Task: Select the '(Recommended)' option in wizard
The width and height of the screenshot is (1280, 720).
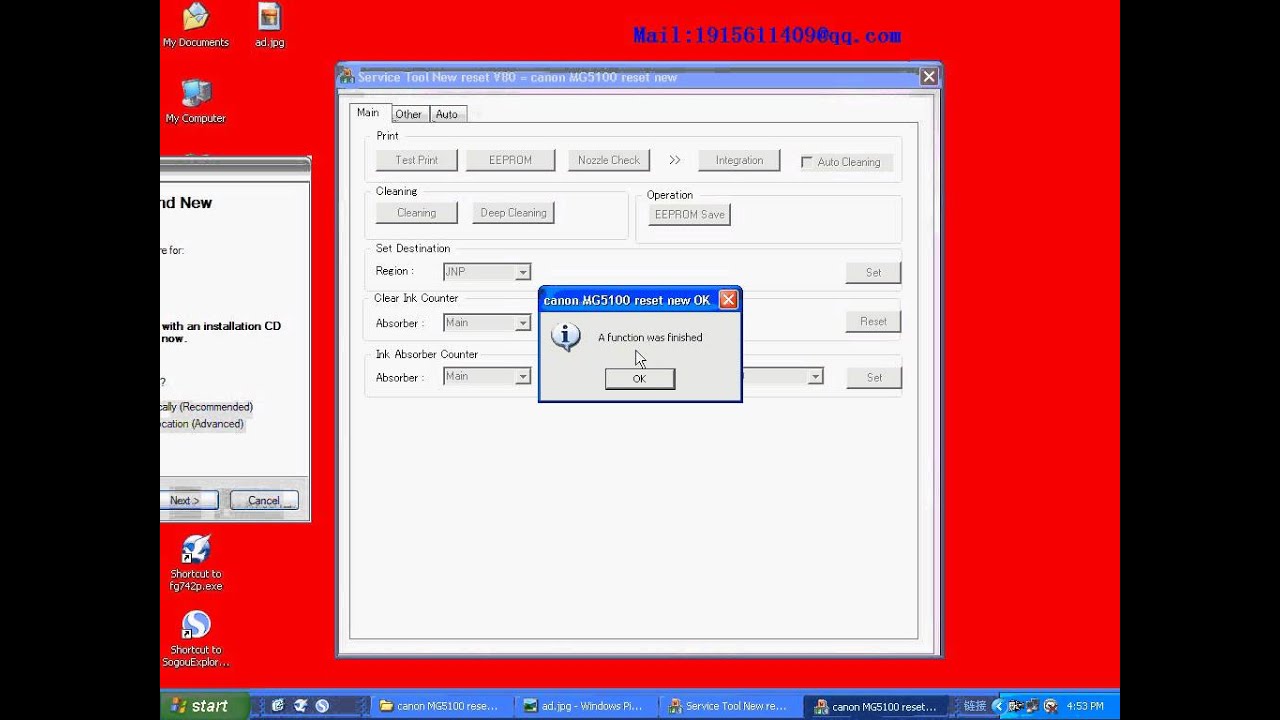Action: click(x=207, y=407)
